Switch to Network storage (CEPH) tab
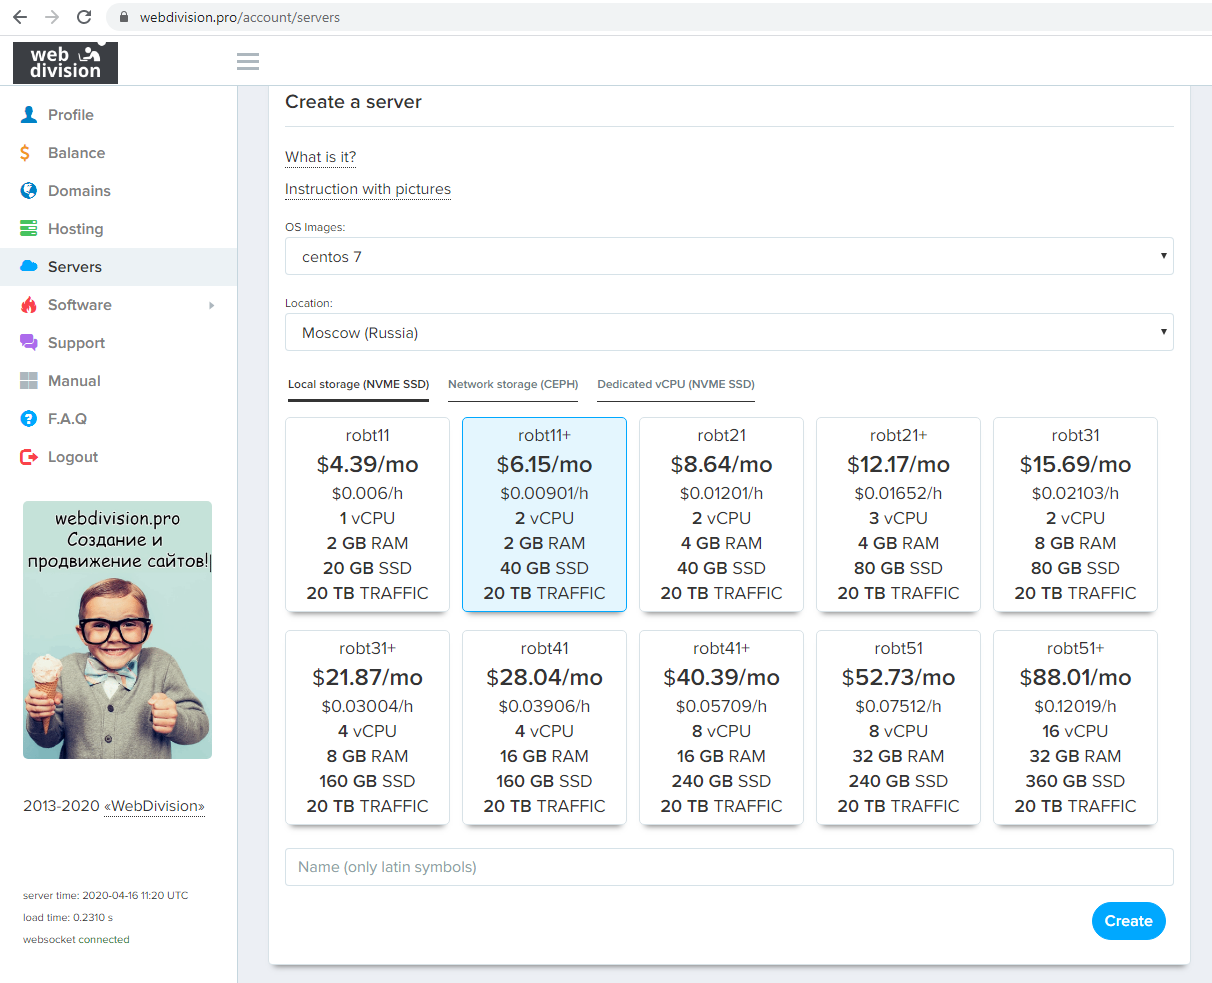This screenshot has width=1212, height=983. click(x=513, y=385)
